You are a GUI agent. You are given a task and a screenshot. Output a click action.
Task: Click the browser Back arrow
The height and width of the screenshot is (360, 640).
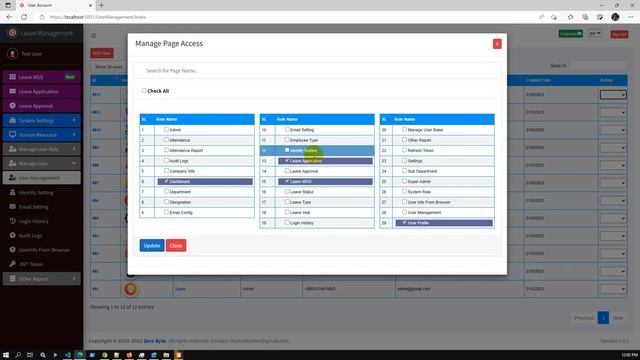(x=9, y=17)
